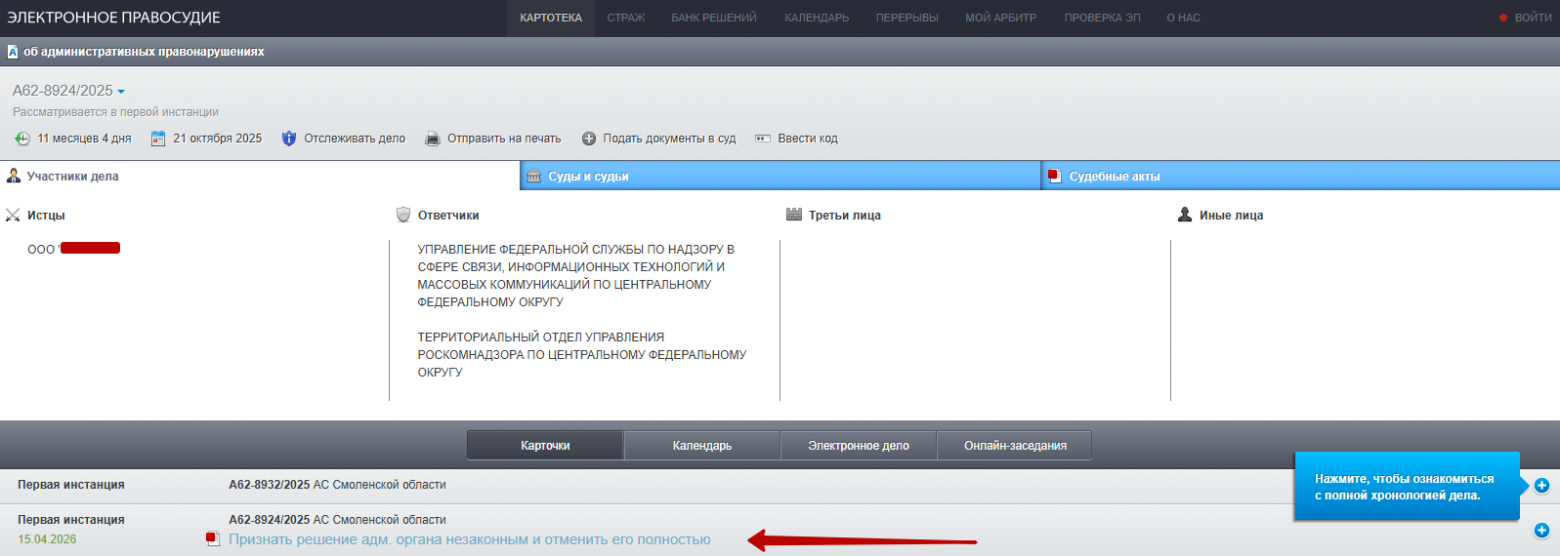
Task: Click the red document icon on Судебные акты
Action: click(x=1054, y=176)
